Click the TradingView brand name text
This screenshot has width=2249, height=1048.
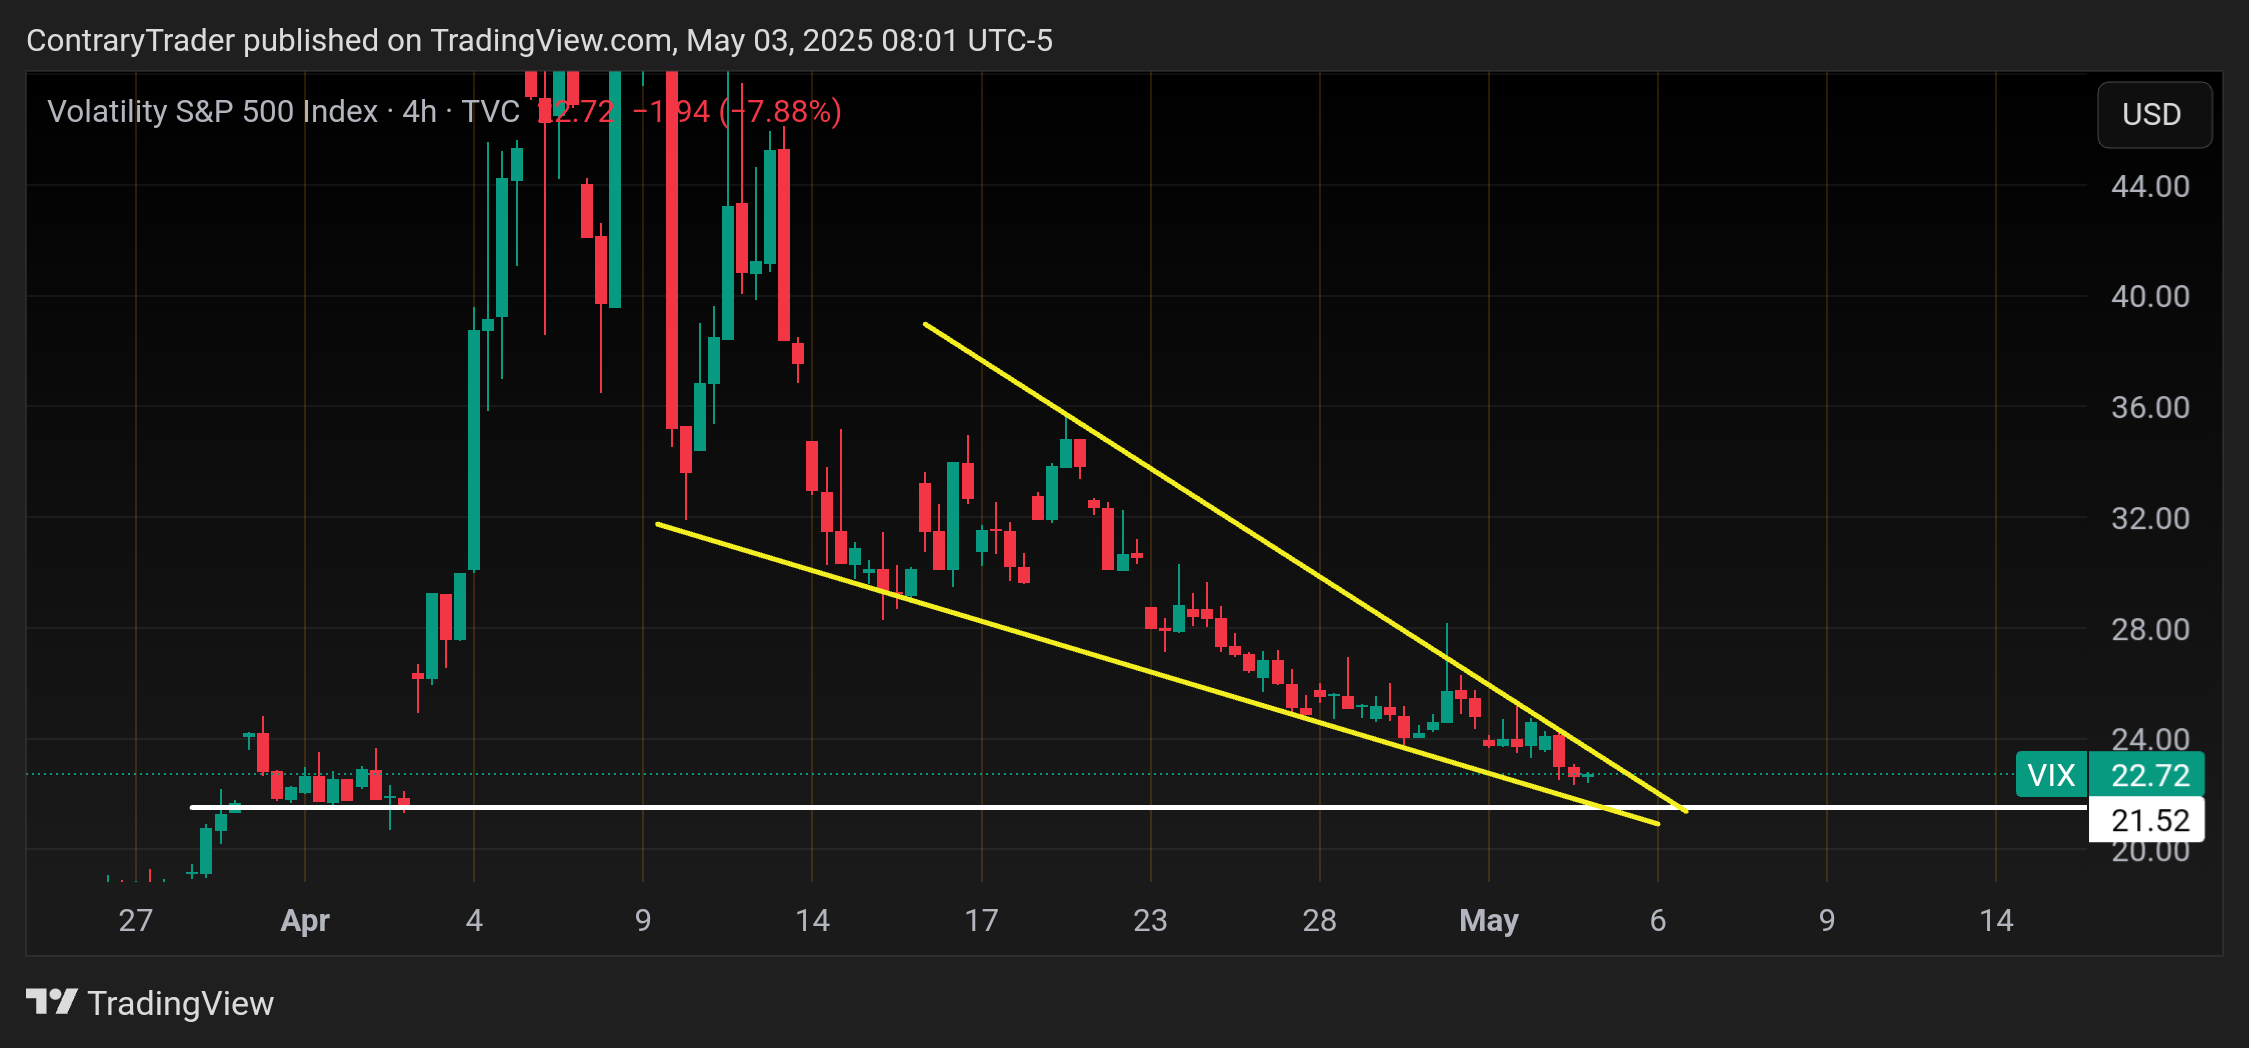click(x=181, y=1003)
